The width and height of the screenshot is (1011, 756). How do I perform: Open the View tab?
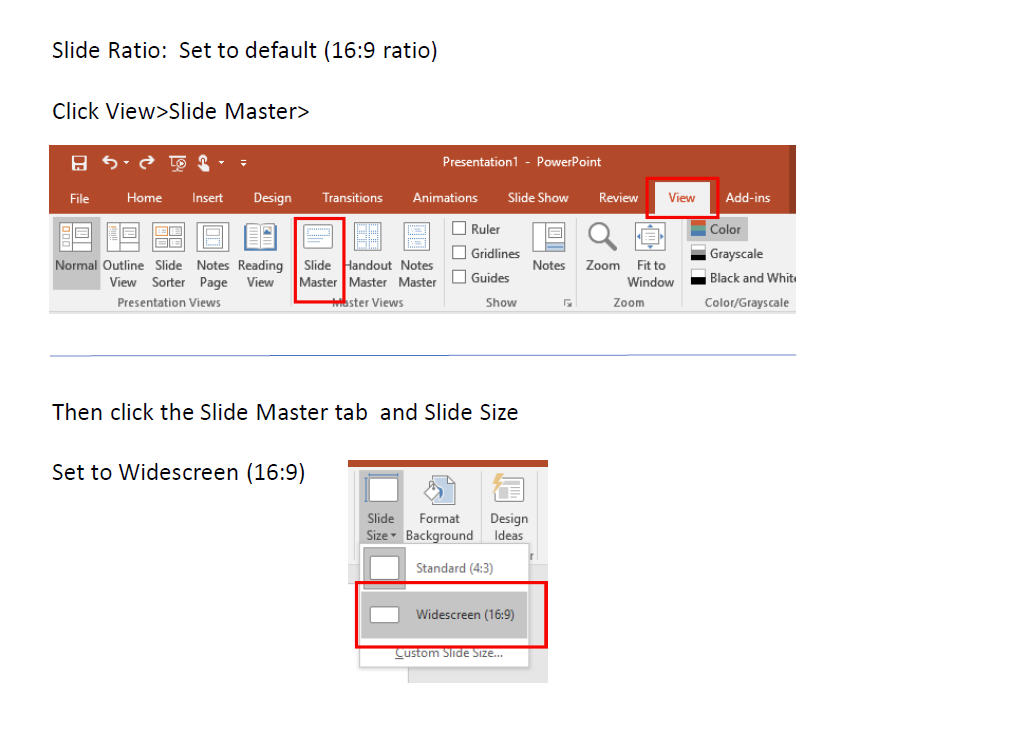click(x=682, y=198)
